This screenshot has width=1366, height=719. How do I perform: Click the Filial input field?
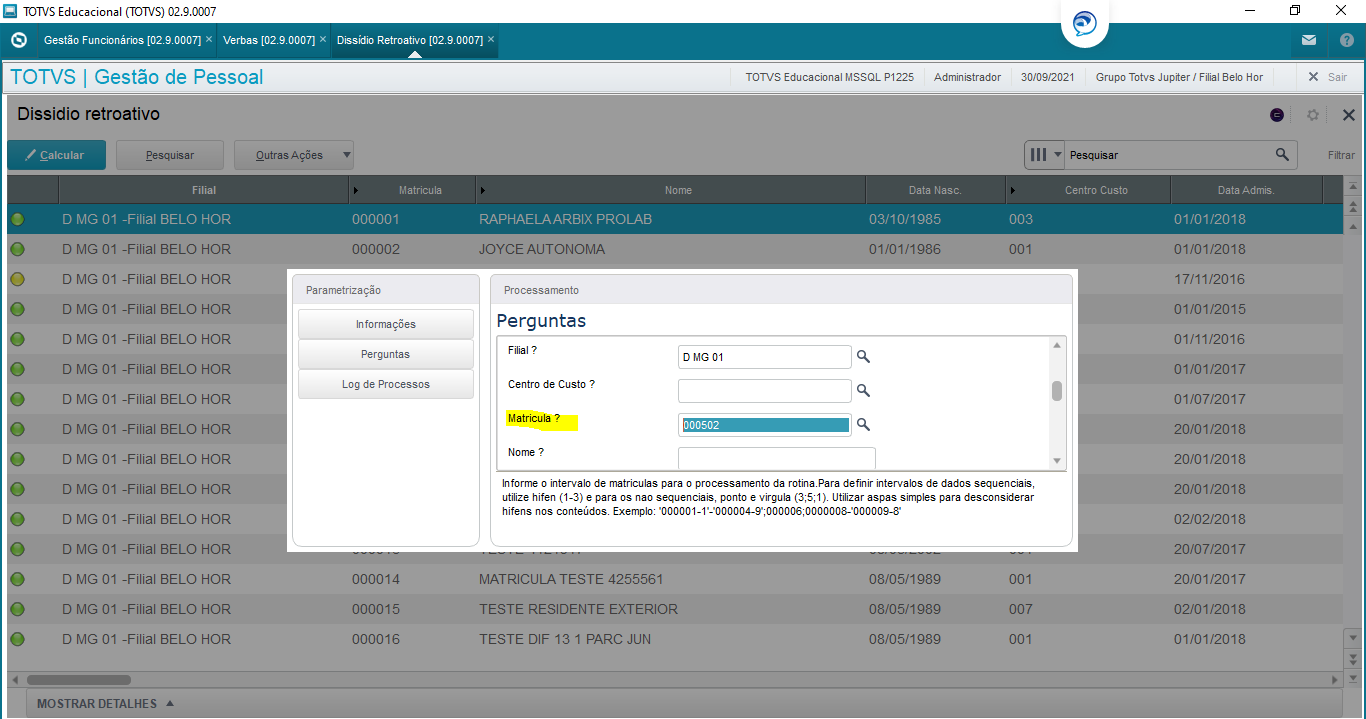(x=765, y=357)
